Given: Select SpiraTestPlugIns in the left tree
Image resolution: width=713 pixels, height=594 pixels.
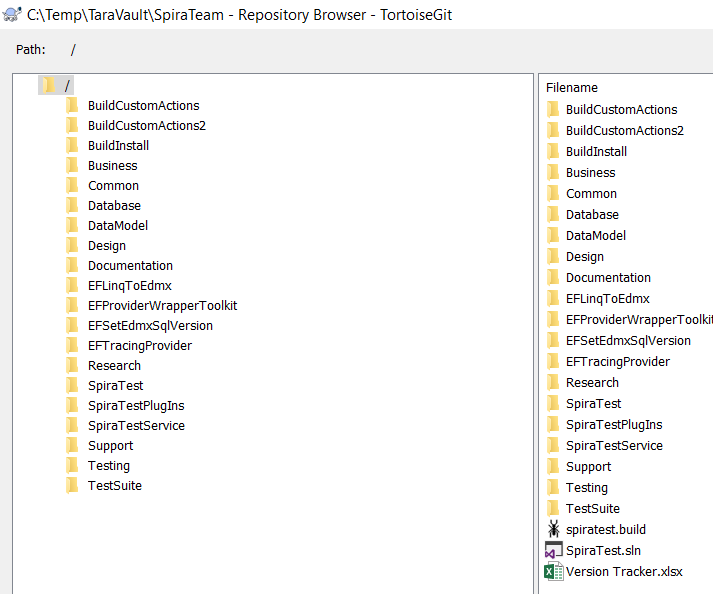Looking at the screenshot, I should (x=136, y=406).
